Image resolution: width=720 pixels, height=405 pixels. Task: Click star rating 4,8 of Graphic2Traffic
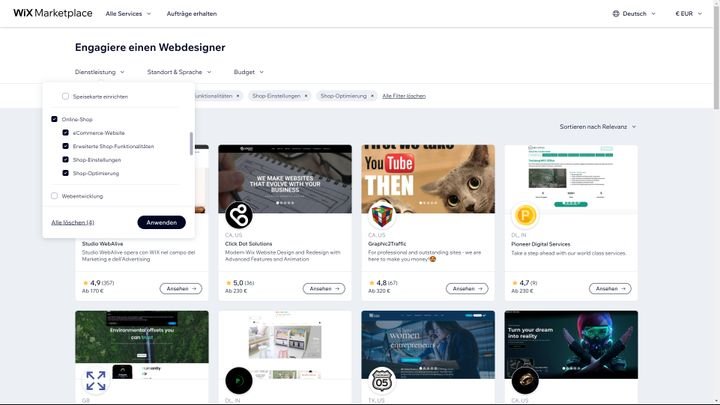coord(382,283)
